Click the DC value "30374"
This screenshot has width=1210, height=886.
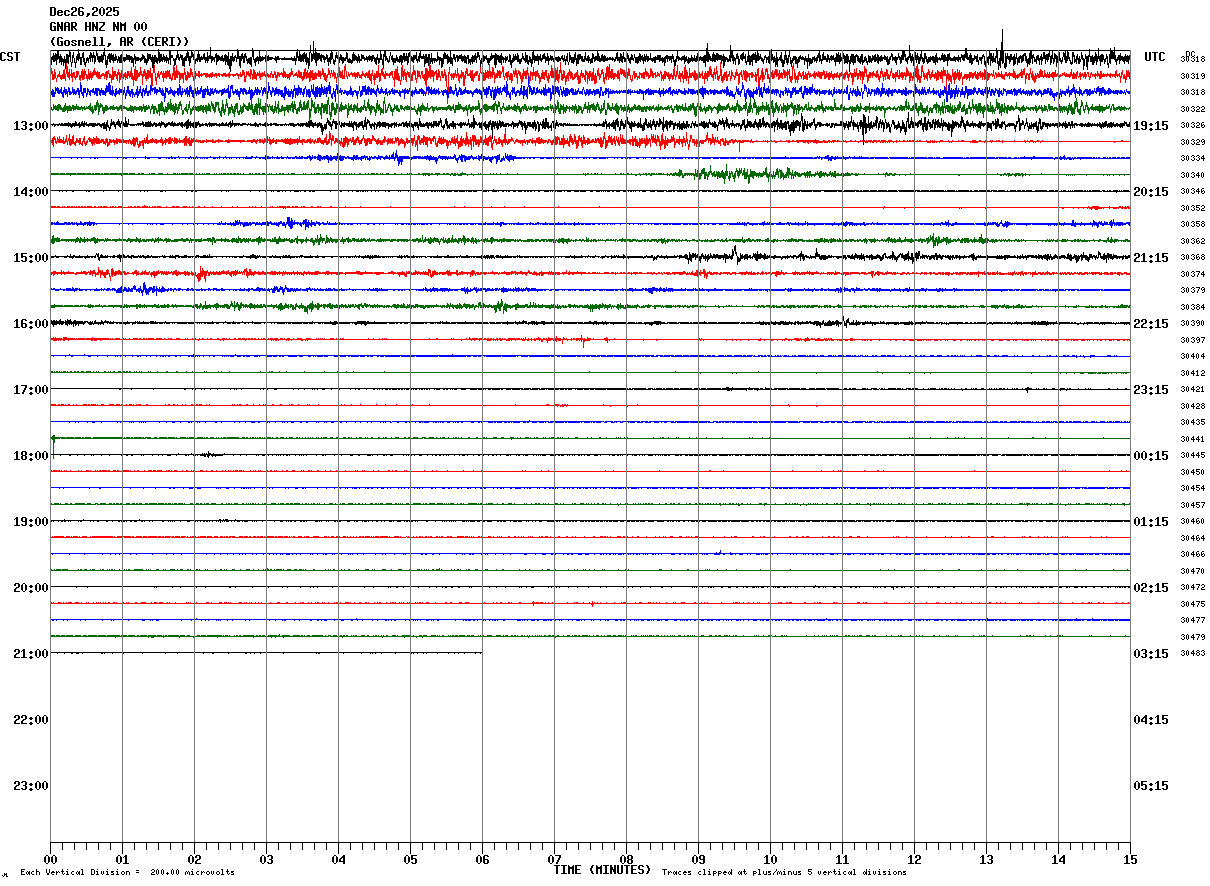point(1192,274)
